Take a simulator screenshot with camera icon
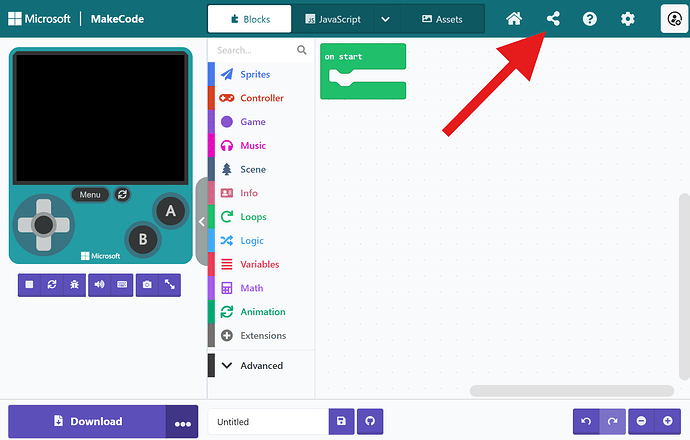The image size is (690, 440). [x=147, y=285]
